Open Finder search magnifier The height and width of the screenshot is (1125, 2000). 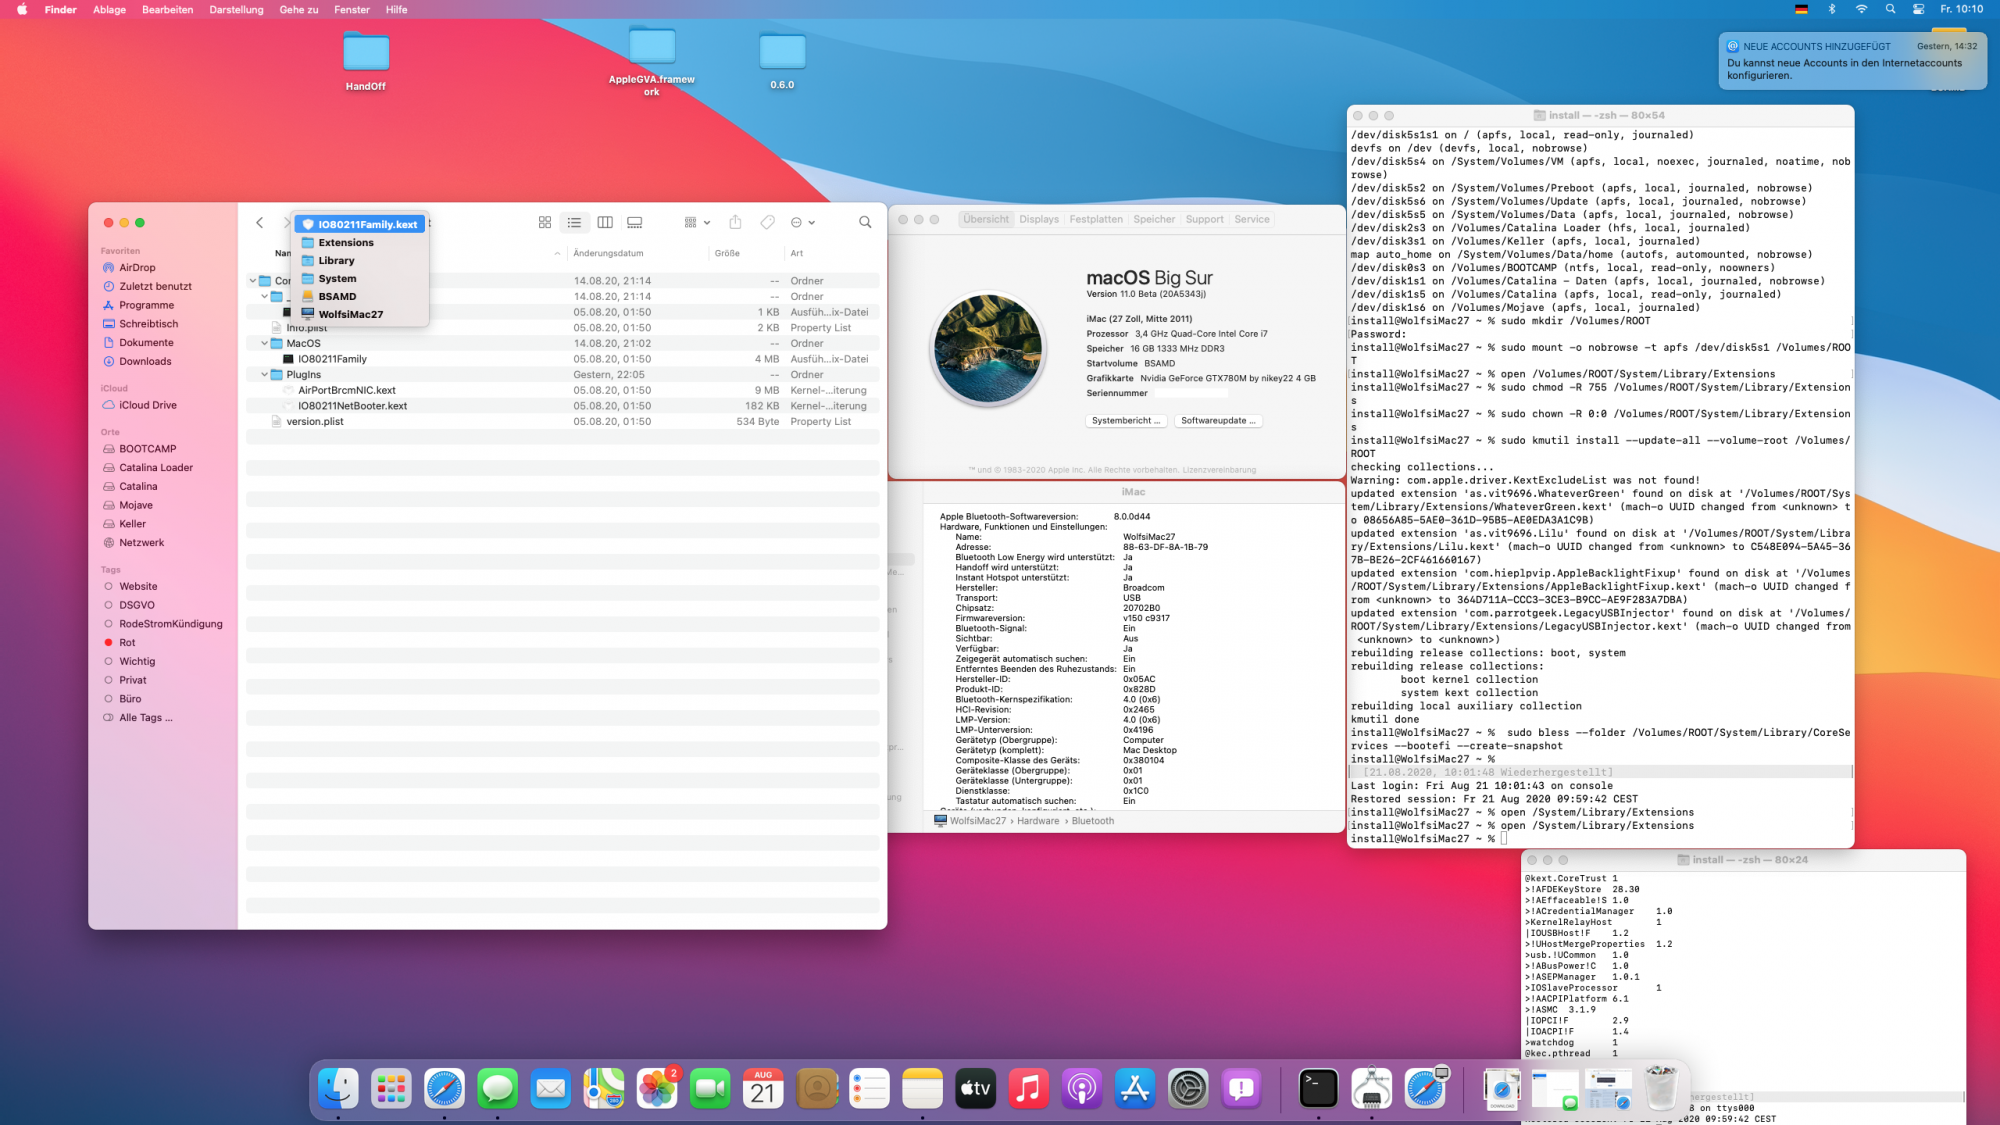(865, 222)
